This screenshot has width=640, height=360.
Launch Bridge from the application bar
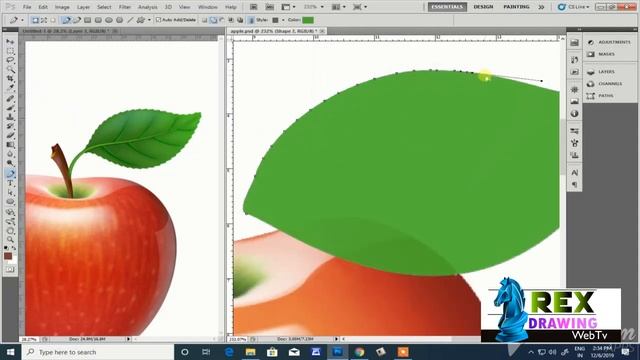click(x=253, y=7)
